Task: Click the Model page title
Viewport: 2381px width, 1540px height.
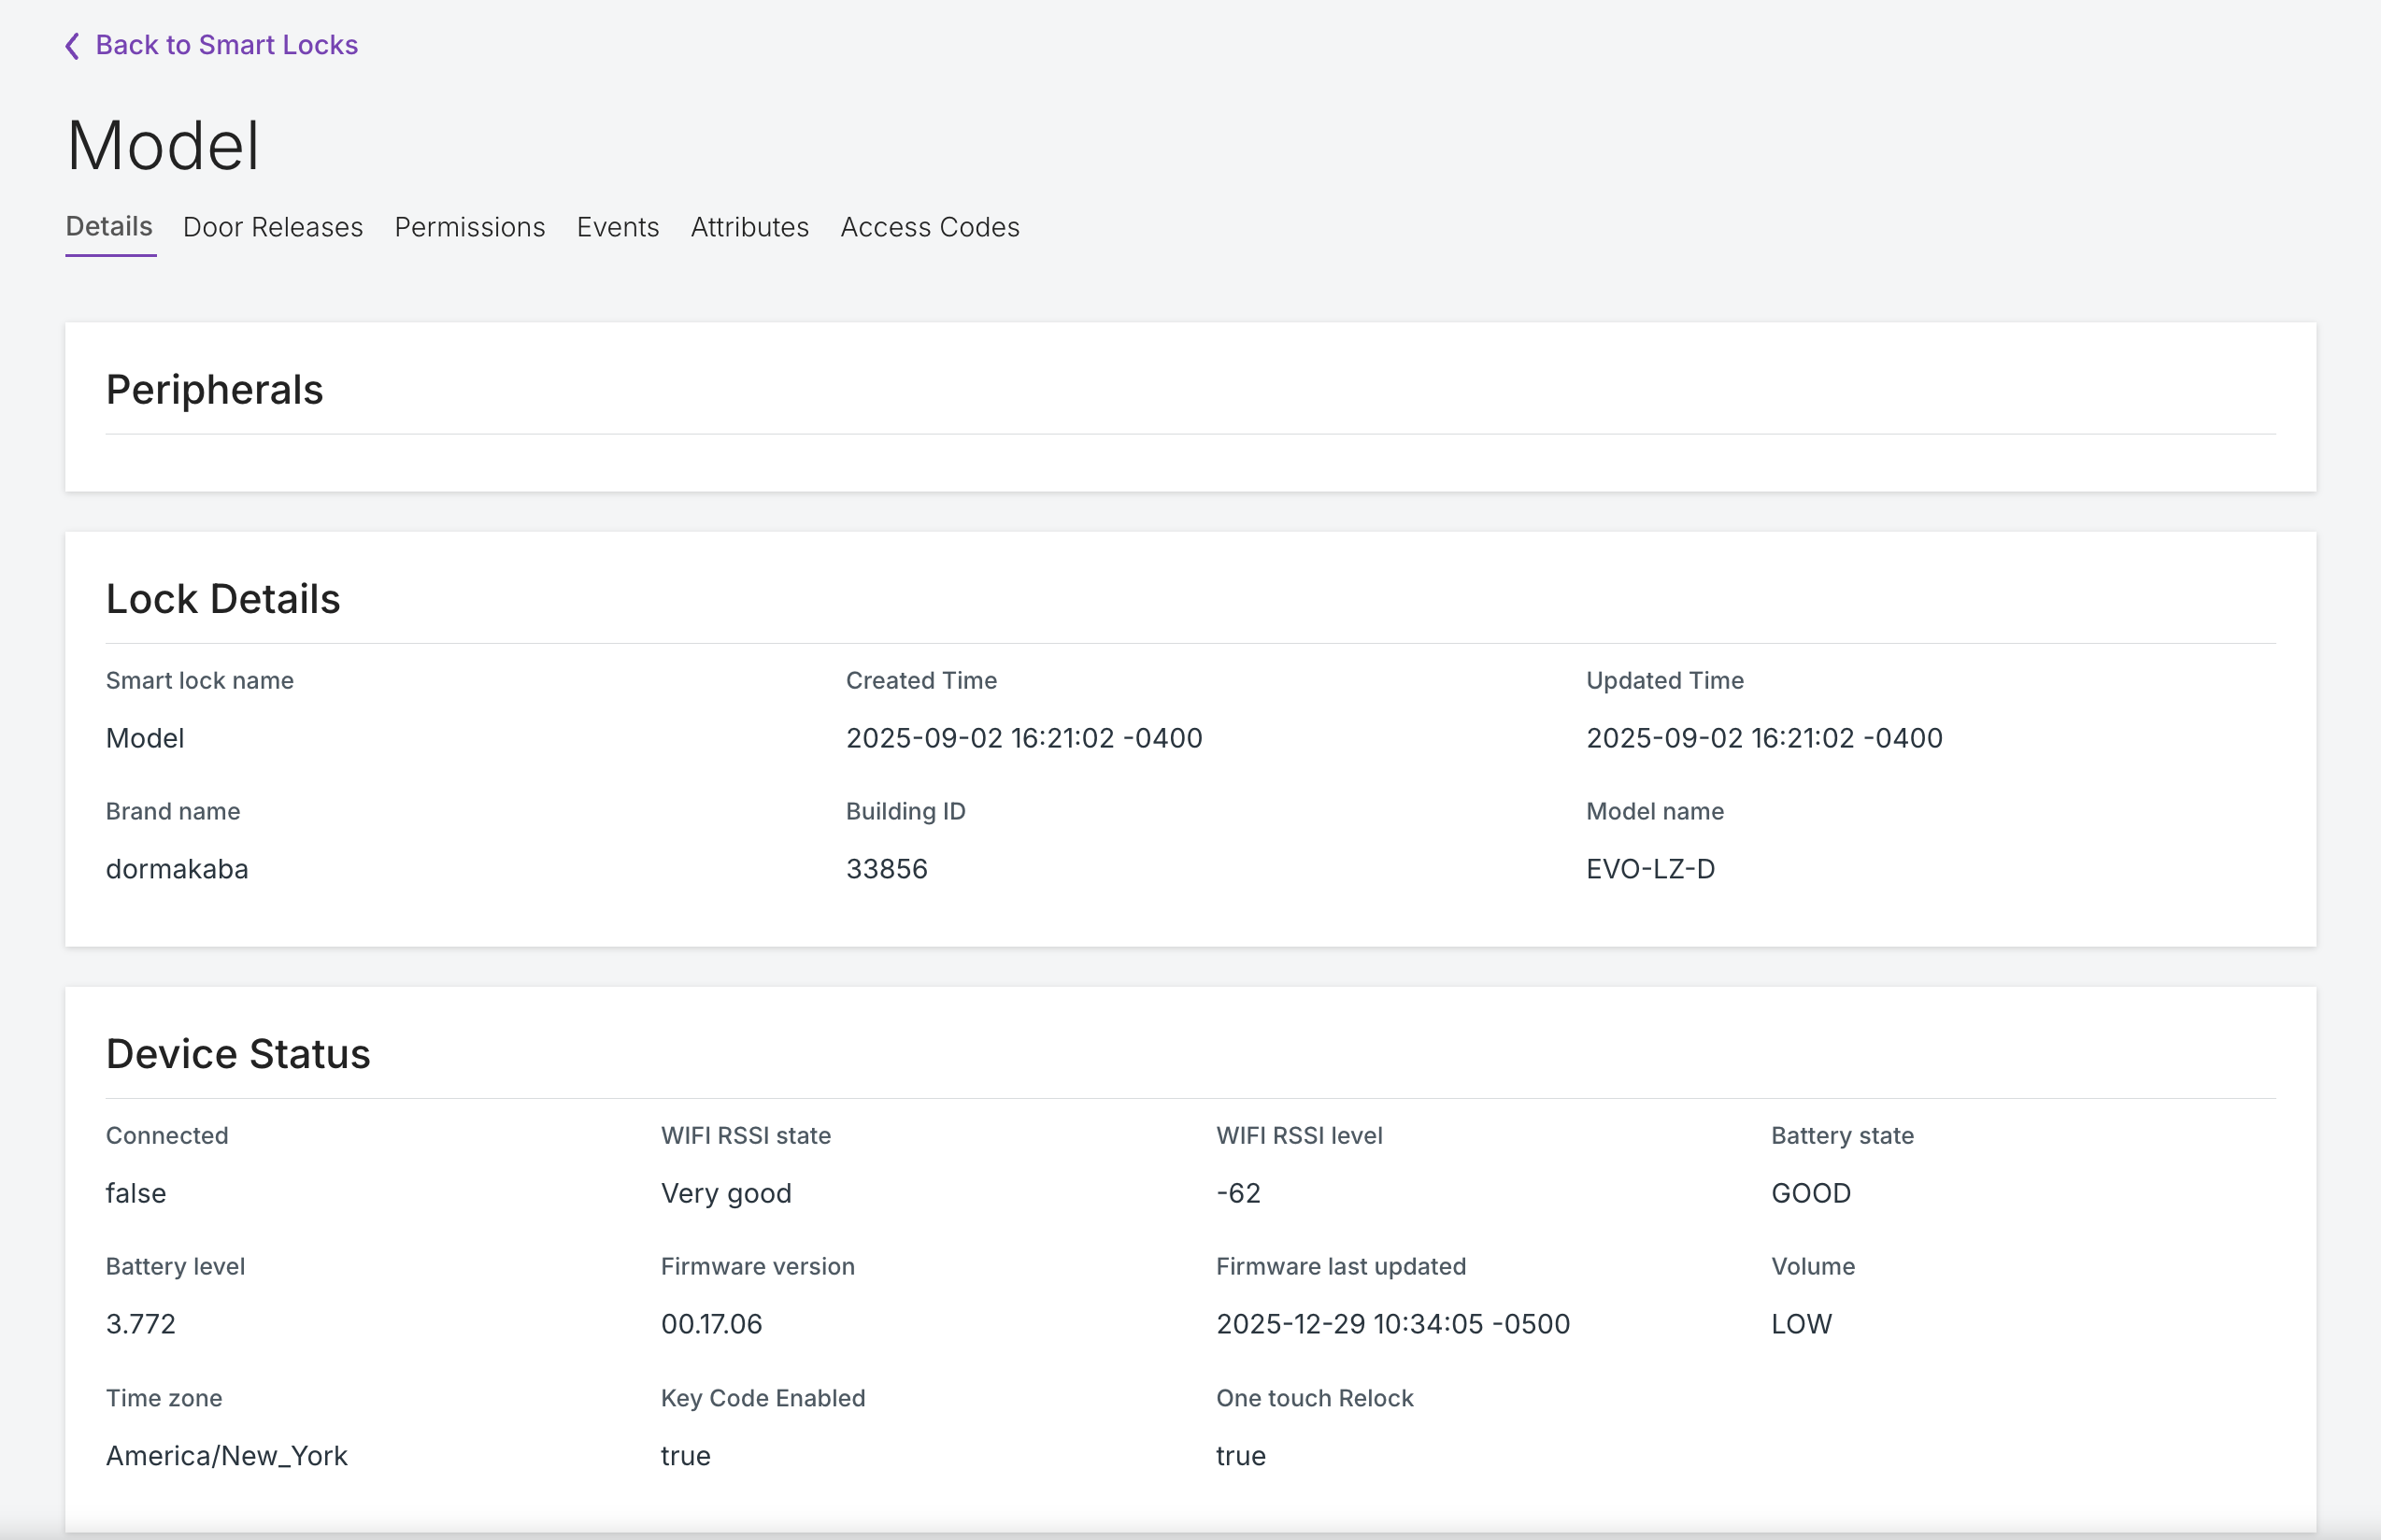Action: (164, 146)
